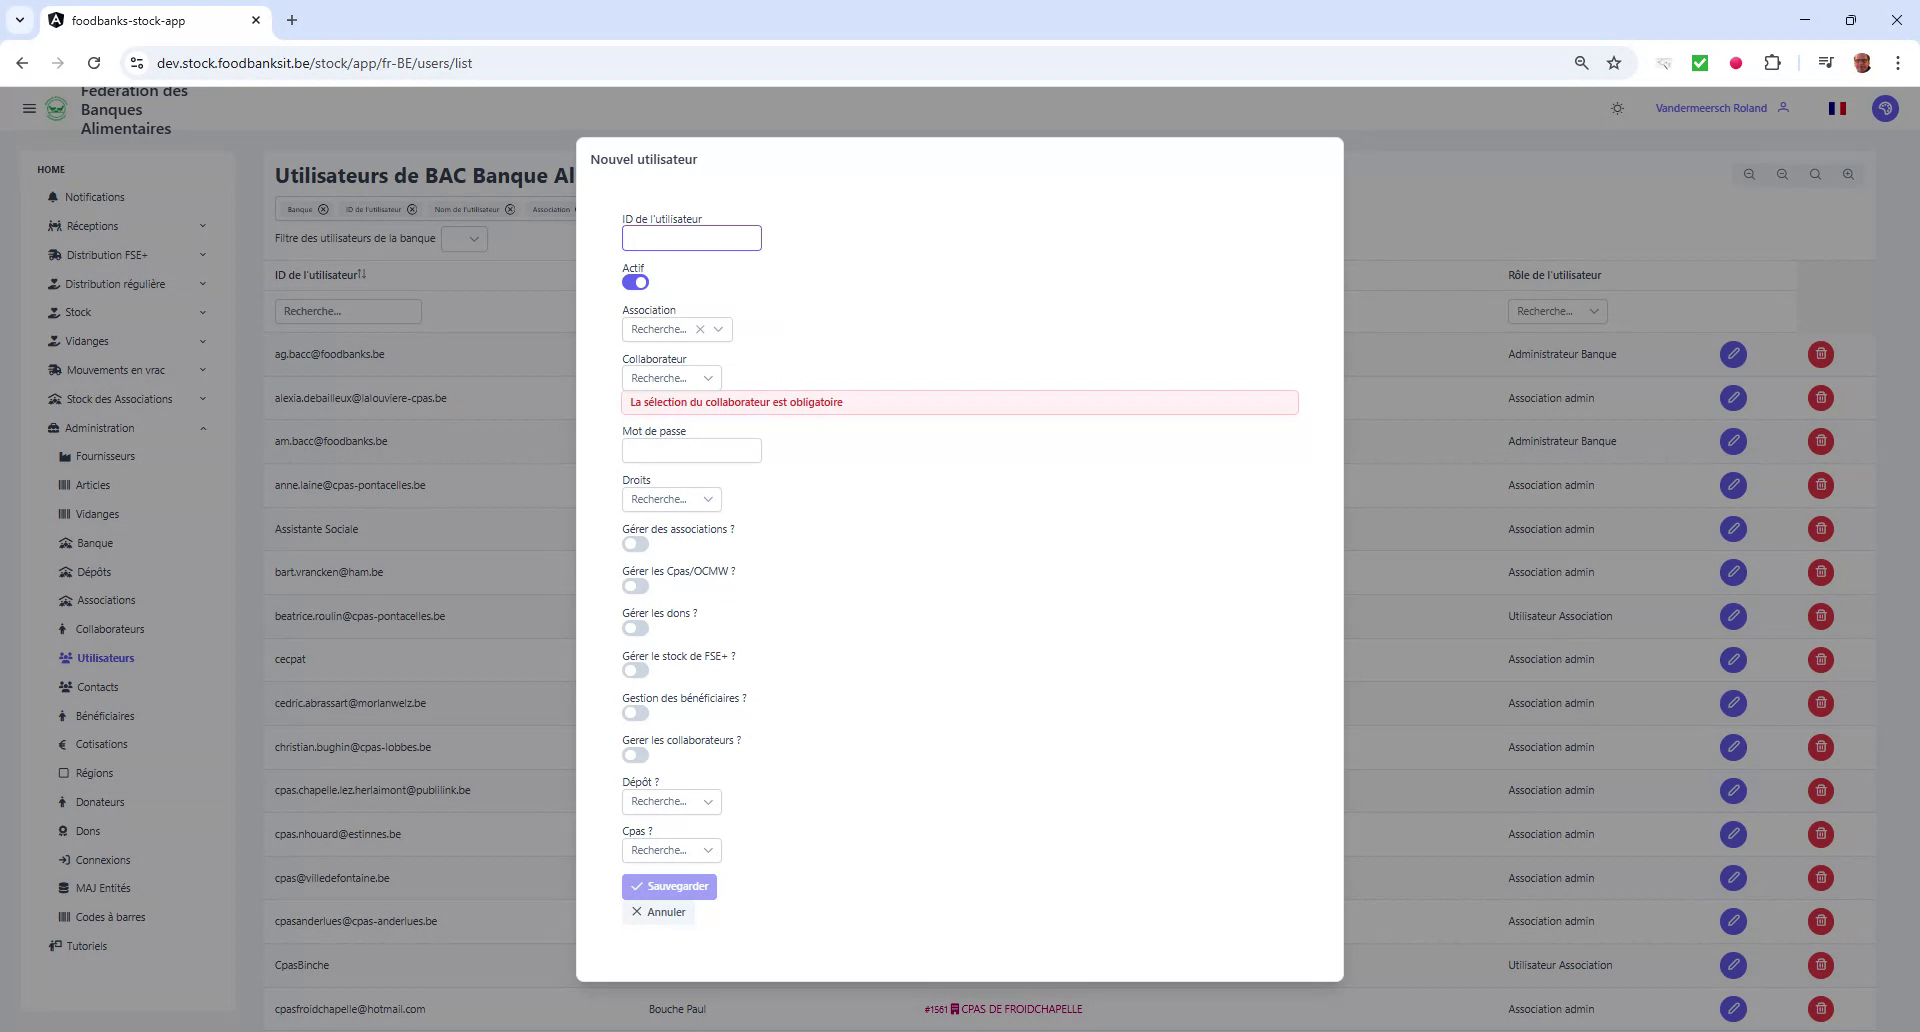1920x1032 pixels.
Task: Turn on Gestion des bénéficiaires toggle
Action: coord(634,712)
